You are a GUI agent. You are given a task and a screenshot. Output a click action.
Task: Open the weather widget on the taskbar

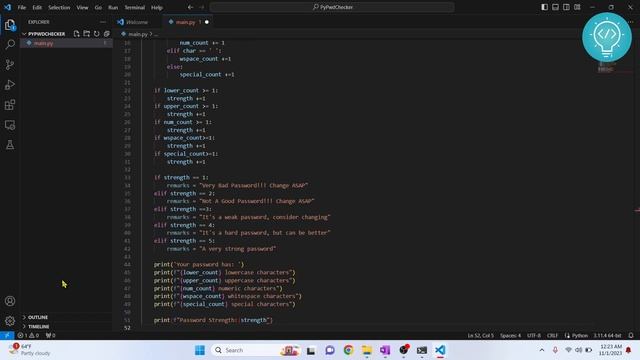29,350
